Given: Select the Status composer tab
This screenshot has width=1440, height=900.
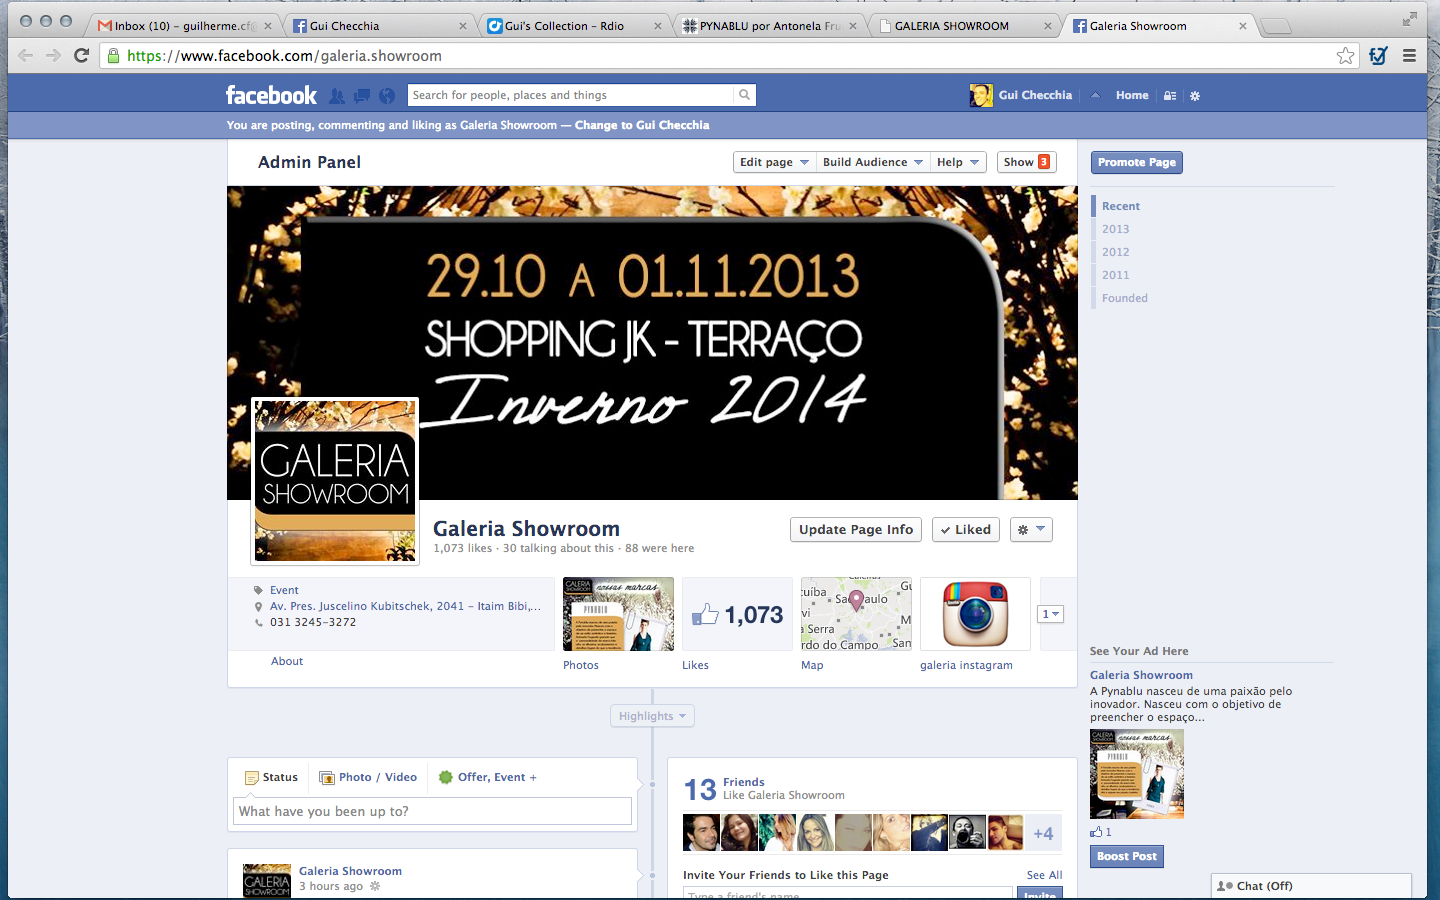Looking at the screenshot, I should click(x=271, y=777).
